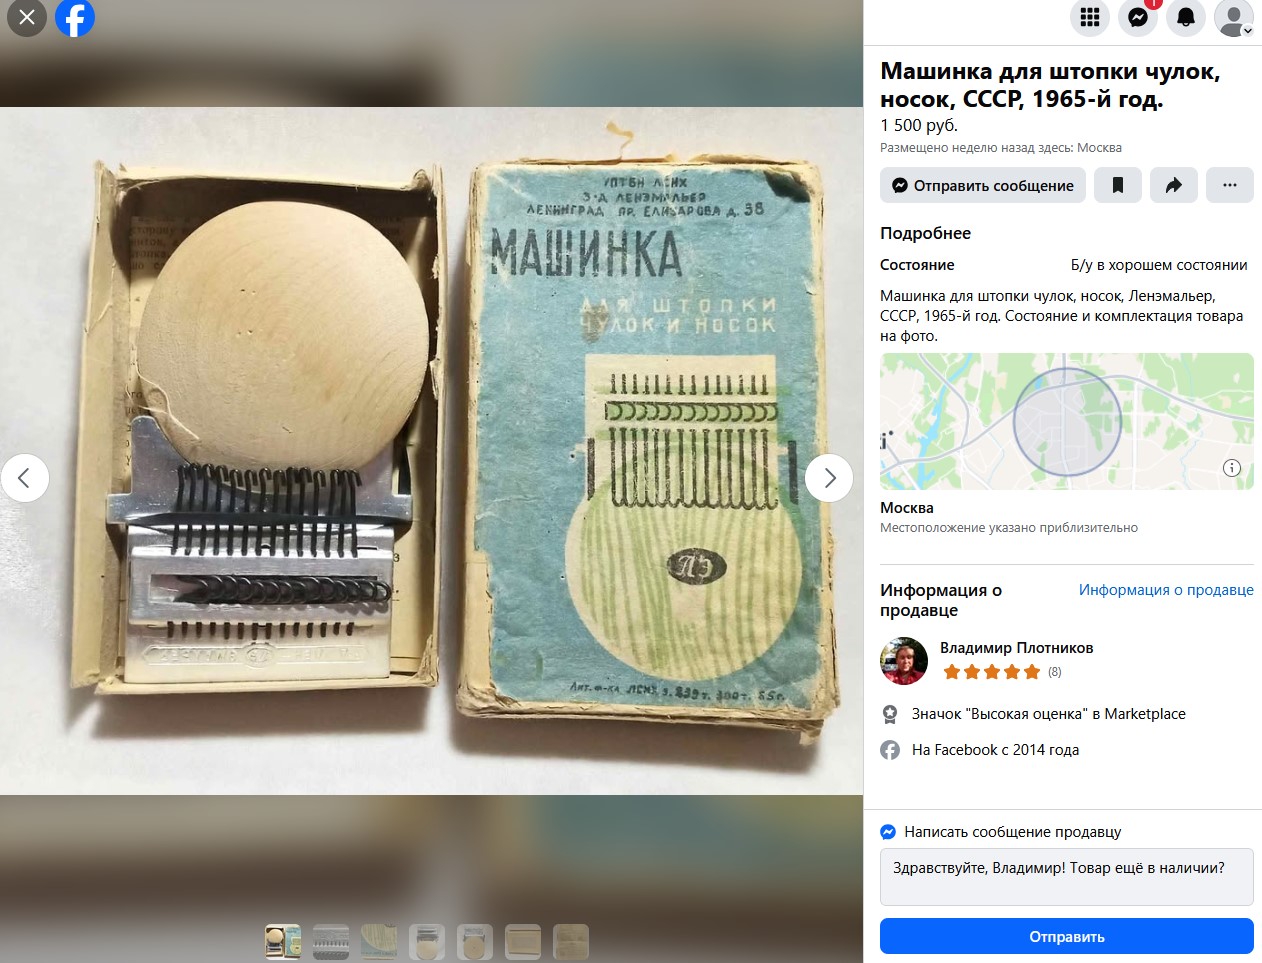The height and width of the screenshot is (963, 1262).
Task: Click the message text field to seller
Action: tap(1067, 877)
